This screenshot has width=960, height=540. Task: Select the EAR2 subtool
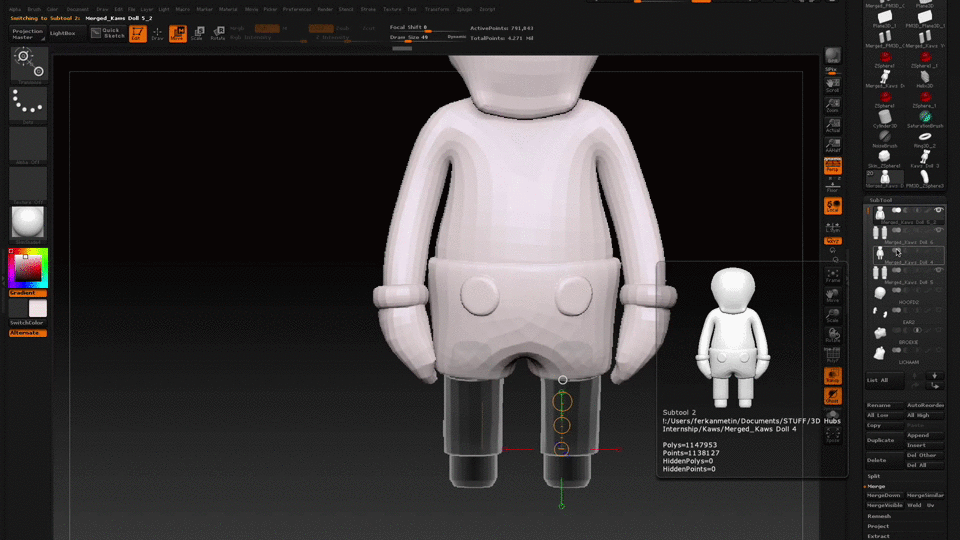click(908, 314)
